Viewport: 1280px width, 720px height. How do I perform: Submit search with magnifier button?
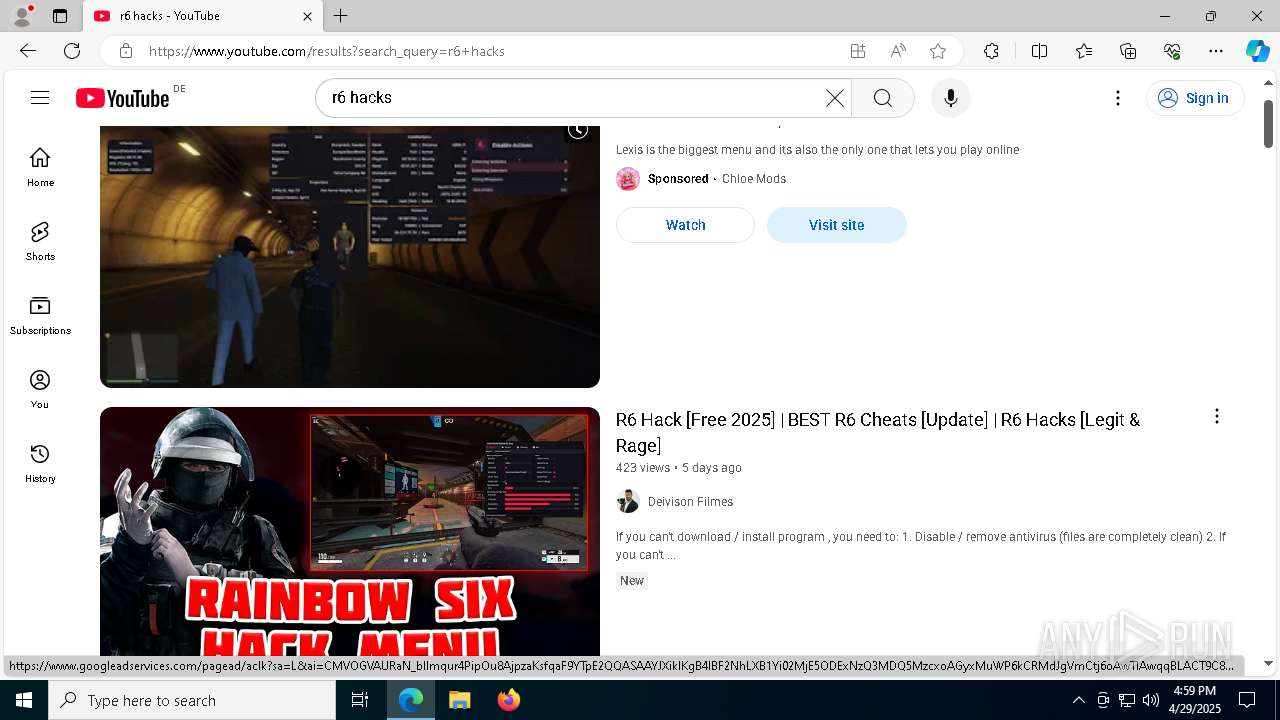pos(883,98)
